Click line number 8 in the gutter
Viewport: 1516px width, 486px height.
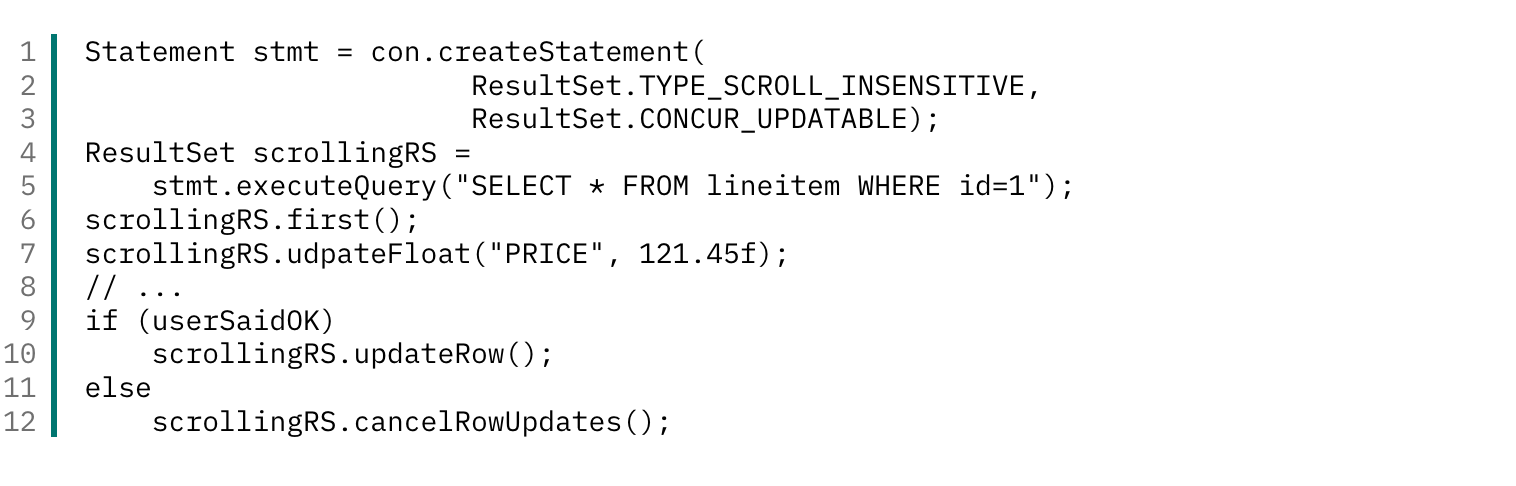tap(27, 287)
